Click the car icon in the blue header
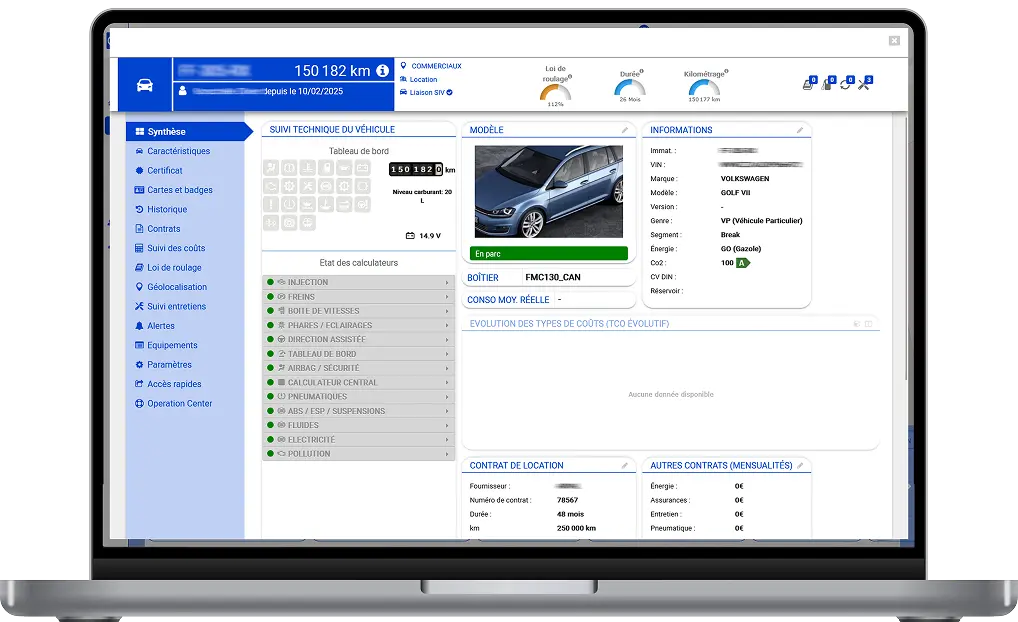This screenshot has width=1018, height=622. click(x=144, y=85)
